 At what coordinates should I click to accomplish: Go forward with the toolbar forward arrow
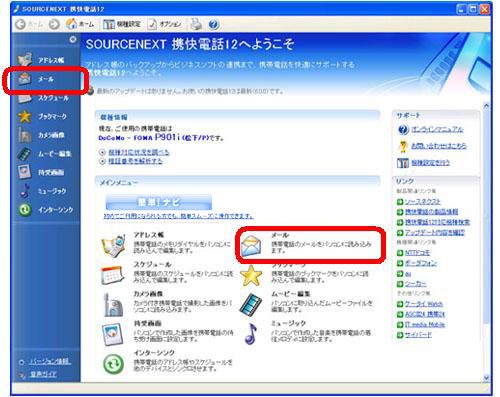pos(54,24)
